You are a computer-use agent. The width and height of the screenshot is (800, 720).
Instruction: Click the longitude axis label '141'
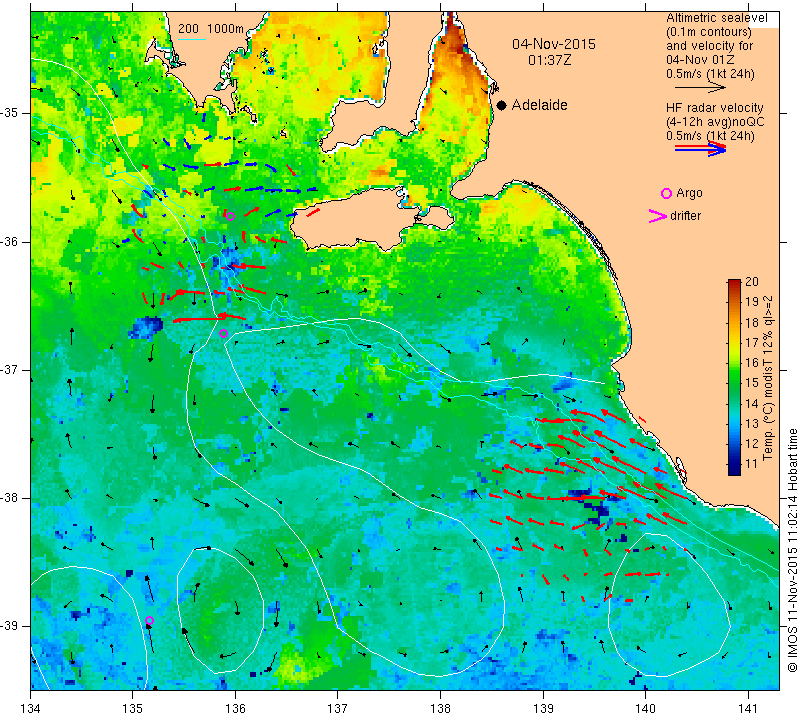coord(748,709)
